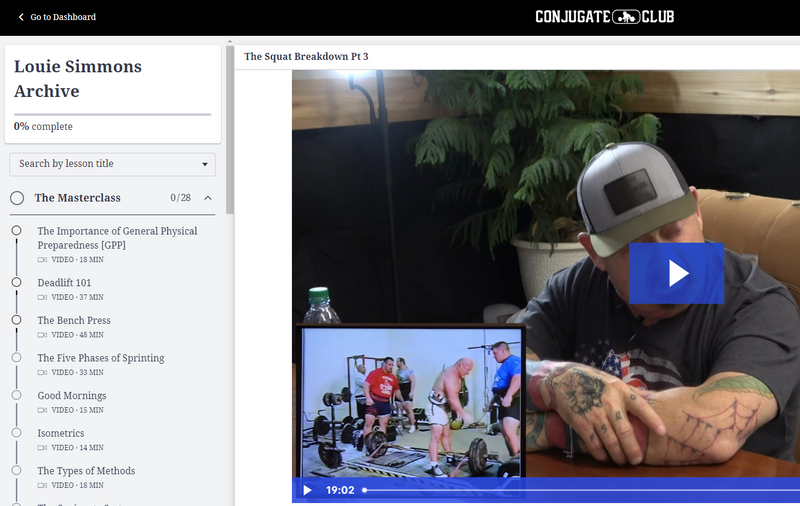
Task: Toggle completion circle for Deadlift 101
Action: [16, 283]
